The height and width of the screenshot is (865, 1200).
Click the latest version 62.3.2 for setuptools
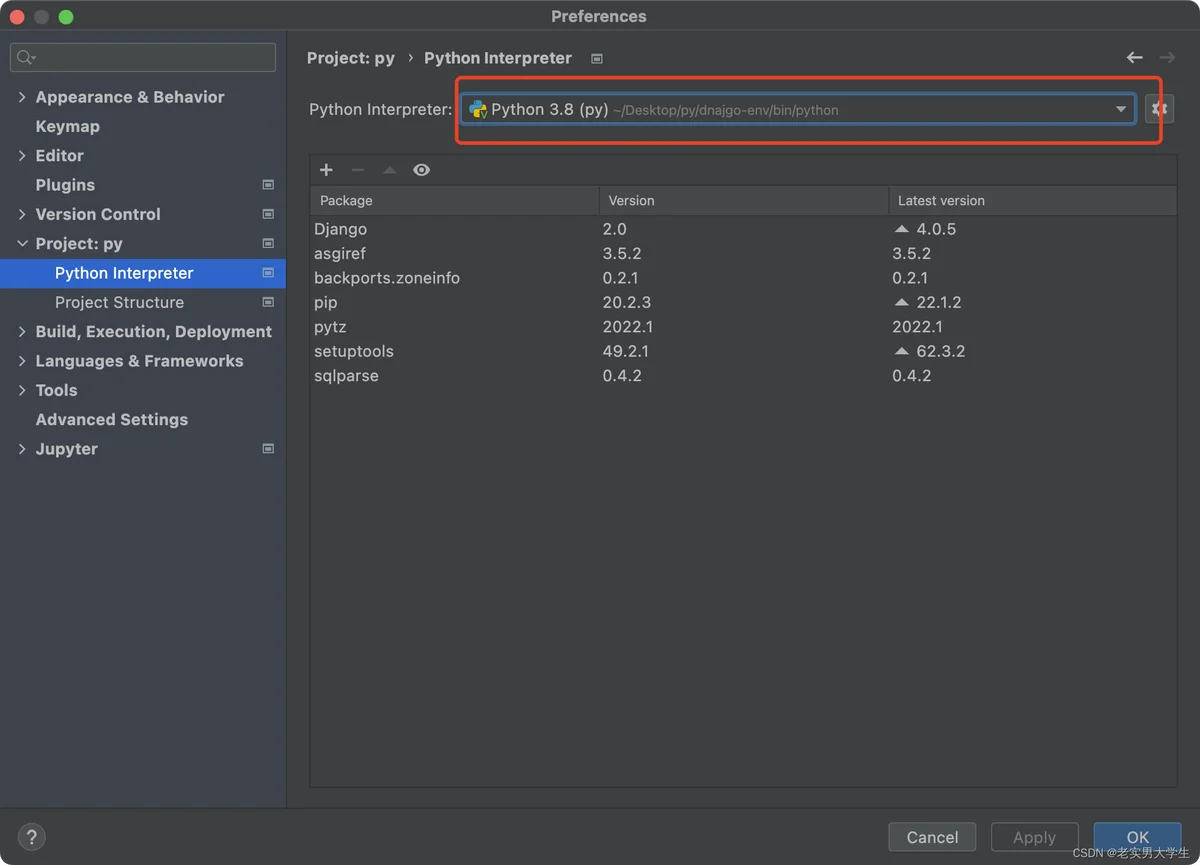pyautogui.click(x=941, y=351)
